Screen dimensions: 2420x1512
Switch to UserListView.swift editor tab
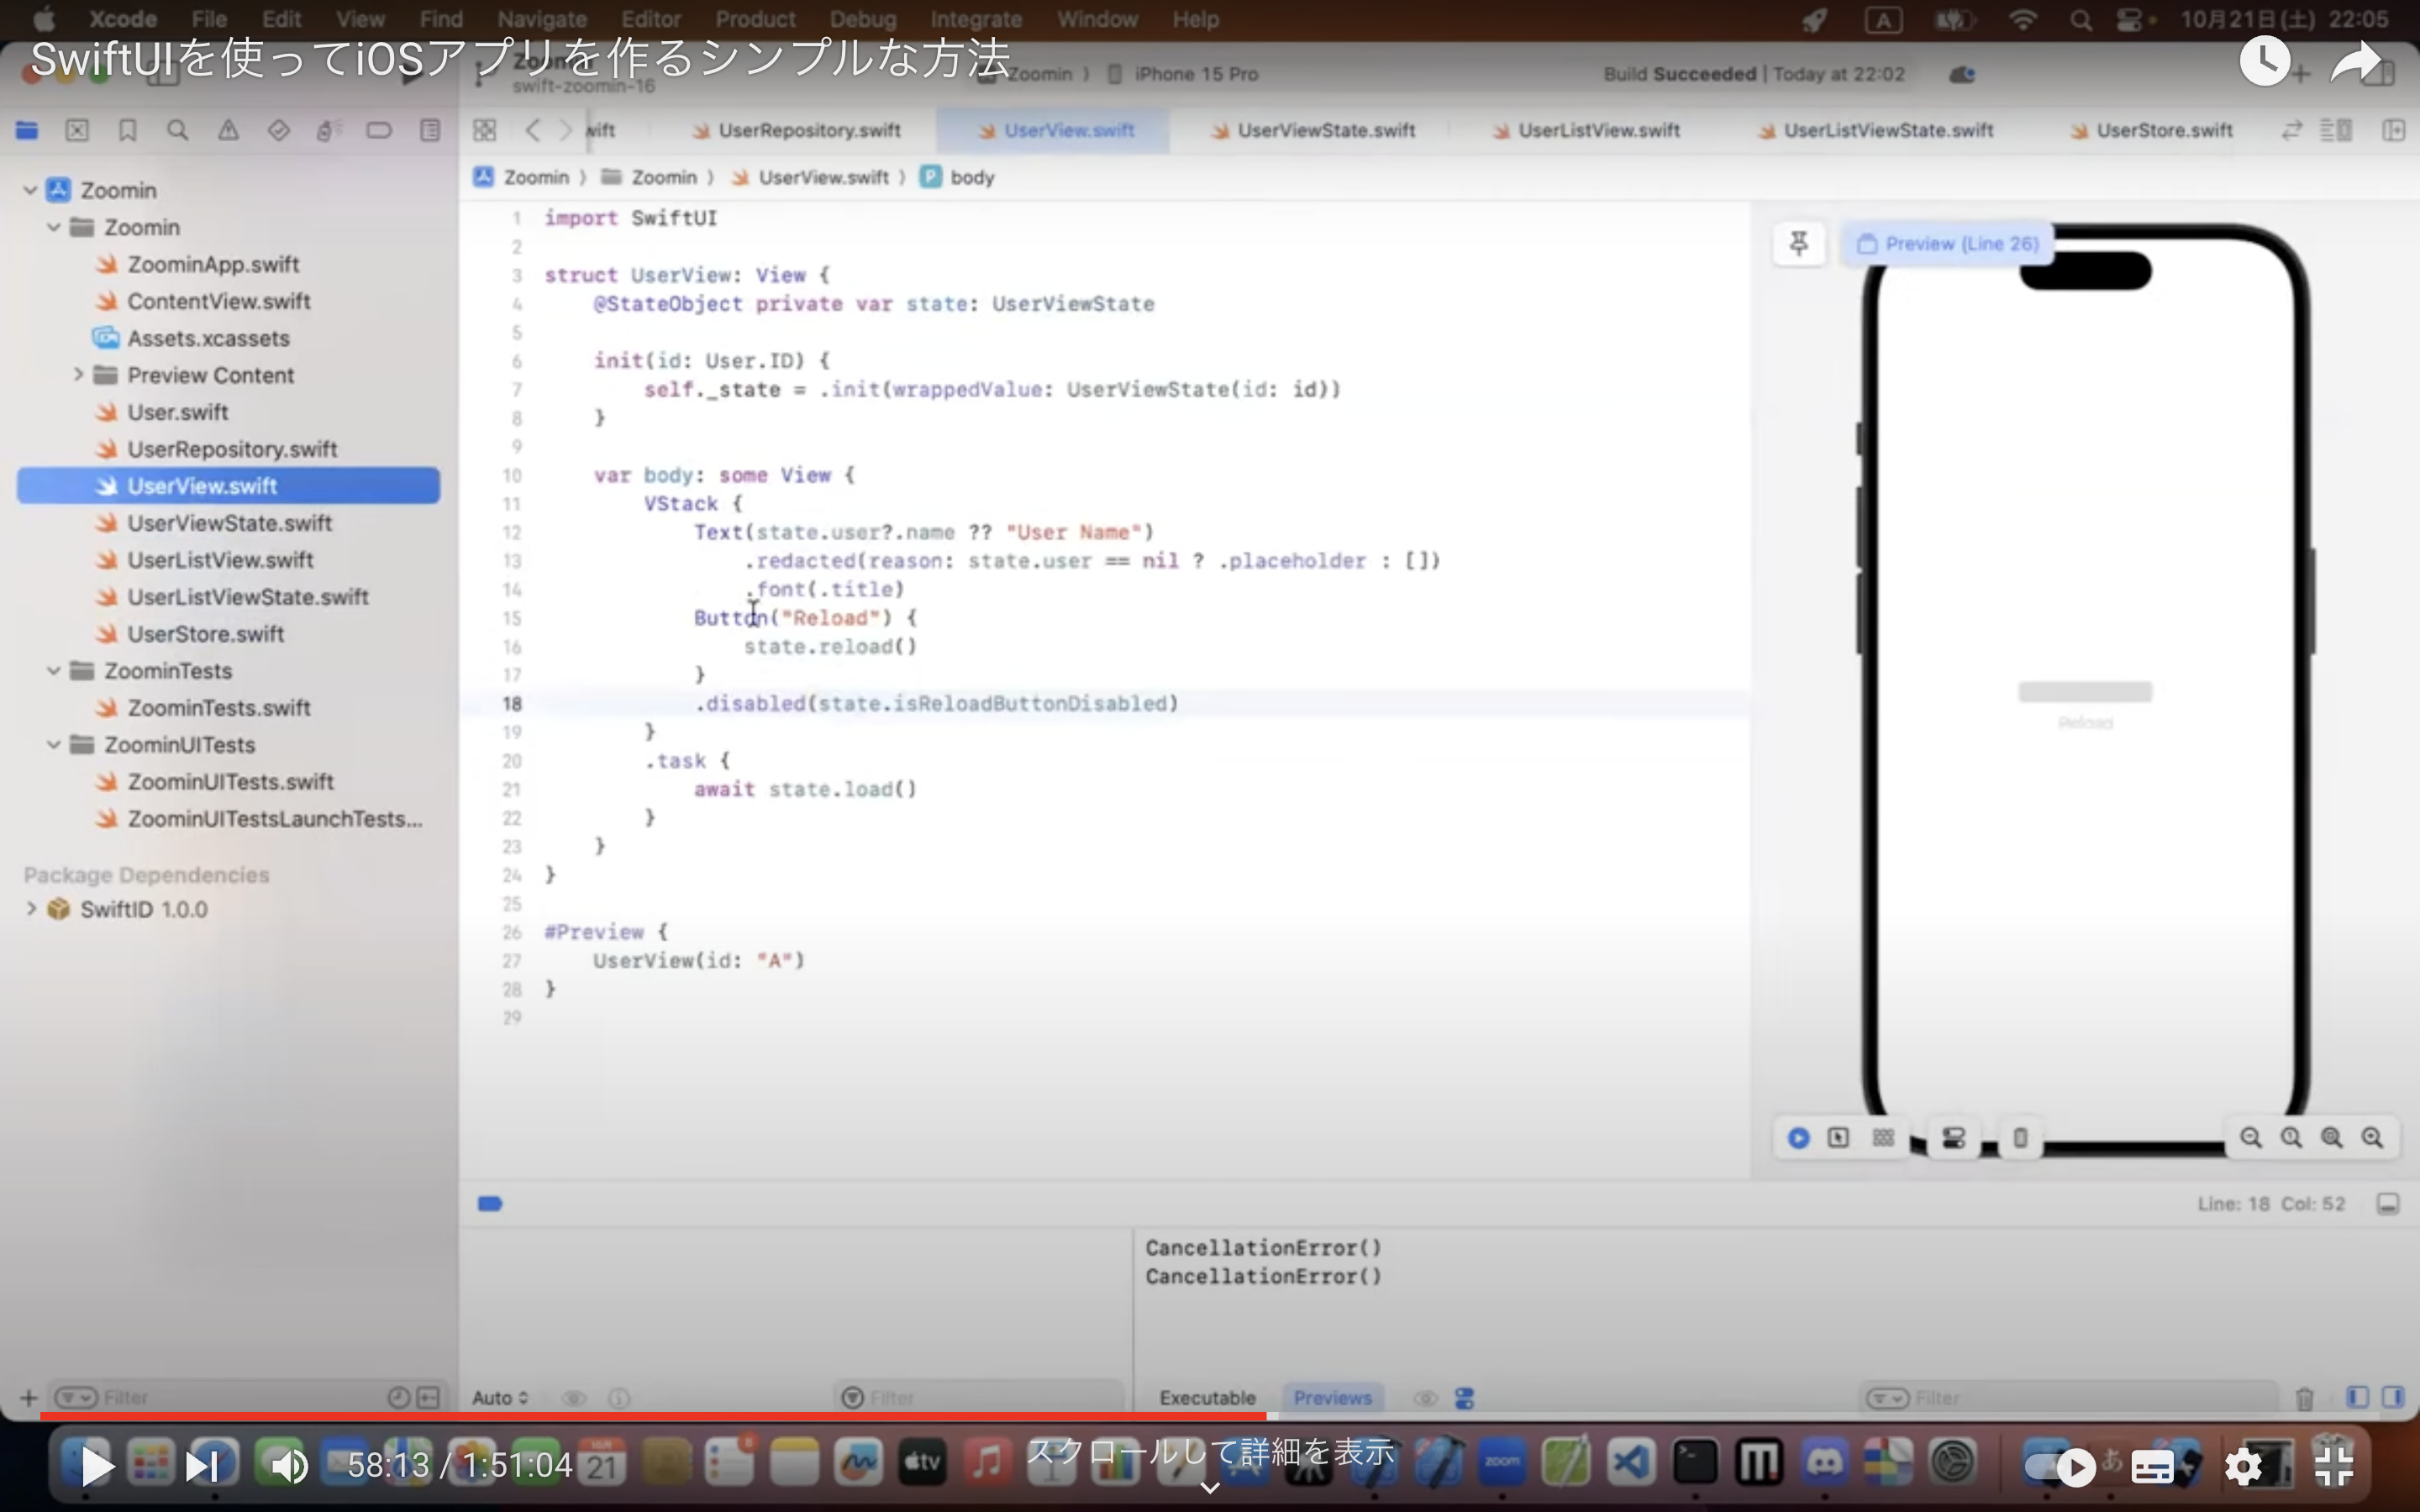click(x=1597, y=130)
